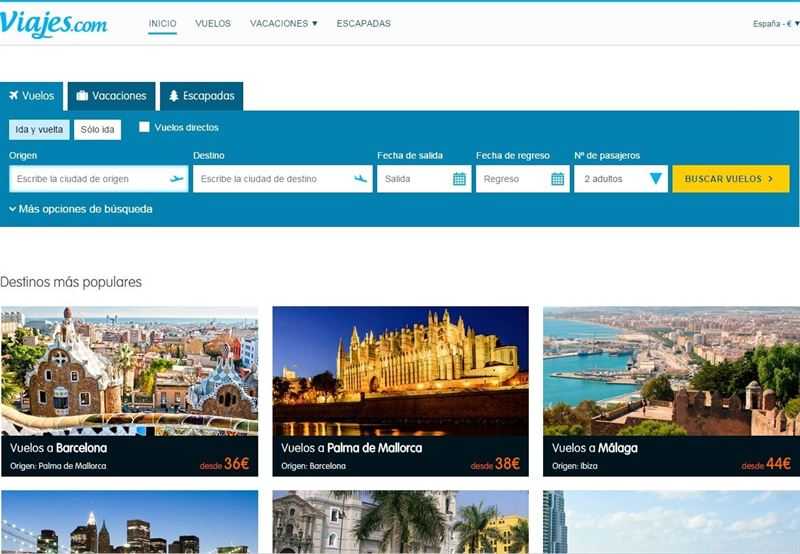Open the calendar icon for Regreso date
The image size is (800, 554).
(558, 179)
